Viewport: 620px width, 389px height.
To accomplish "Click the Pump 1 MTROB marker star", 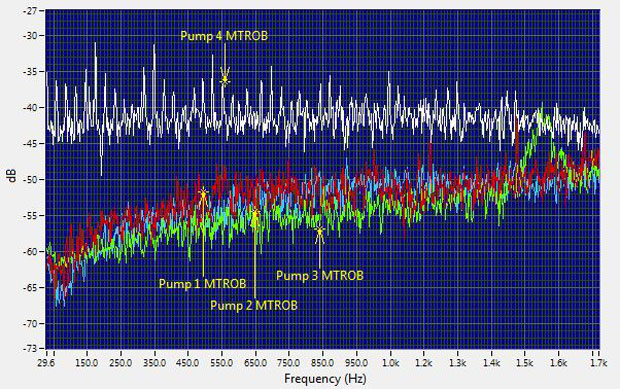I will pos(203,194).
